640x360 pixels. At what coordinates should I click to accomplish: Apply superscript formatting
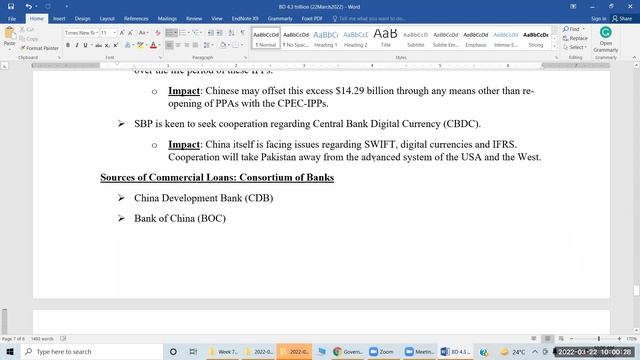pos(116,45)
